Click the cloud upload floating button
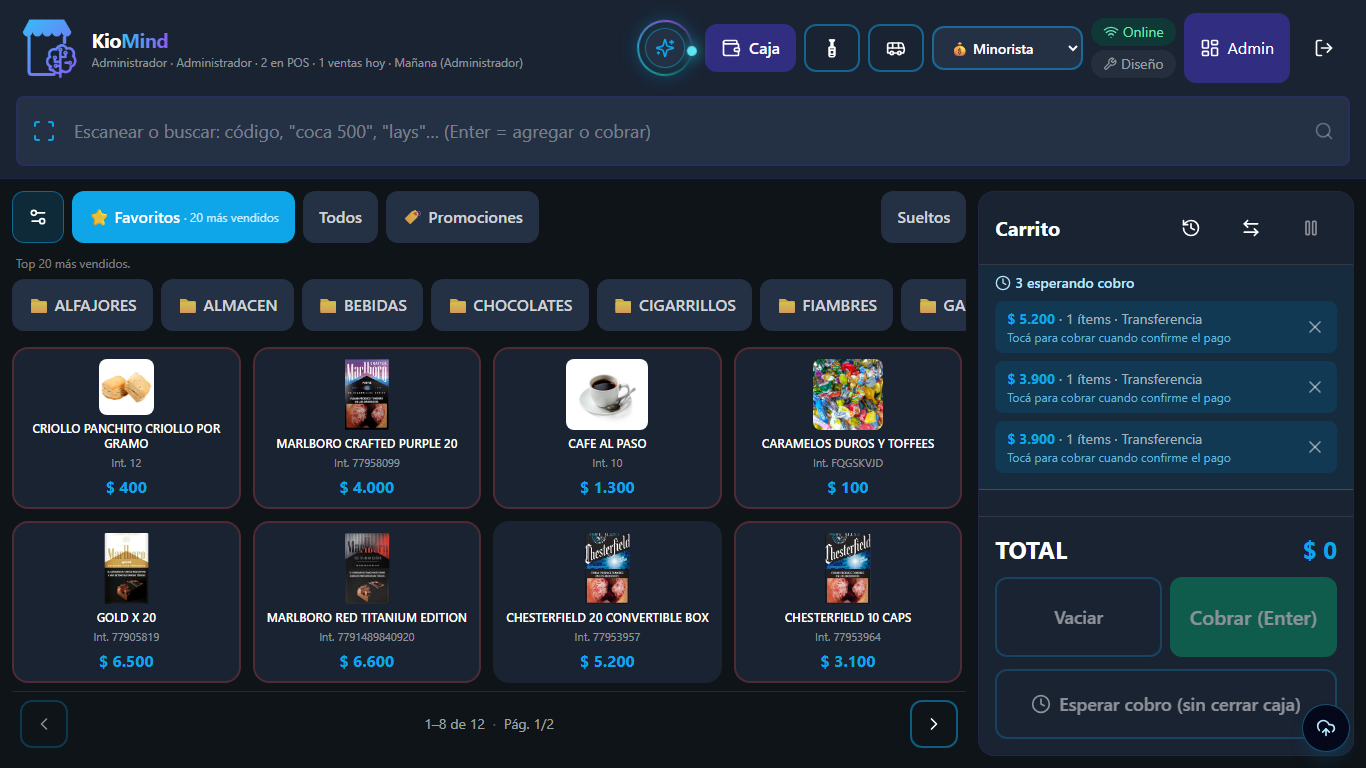 click(1326, 727)
